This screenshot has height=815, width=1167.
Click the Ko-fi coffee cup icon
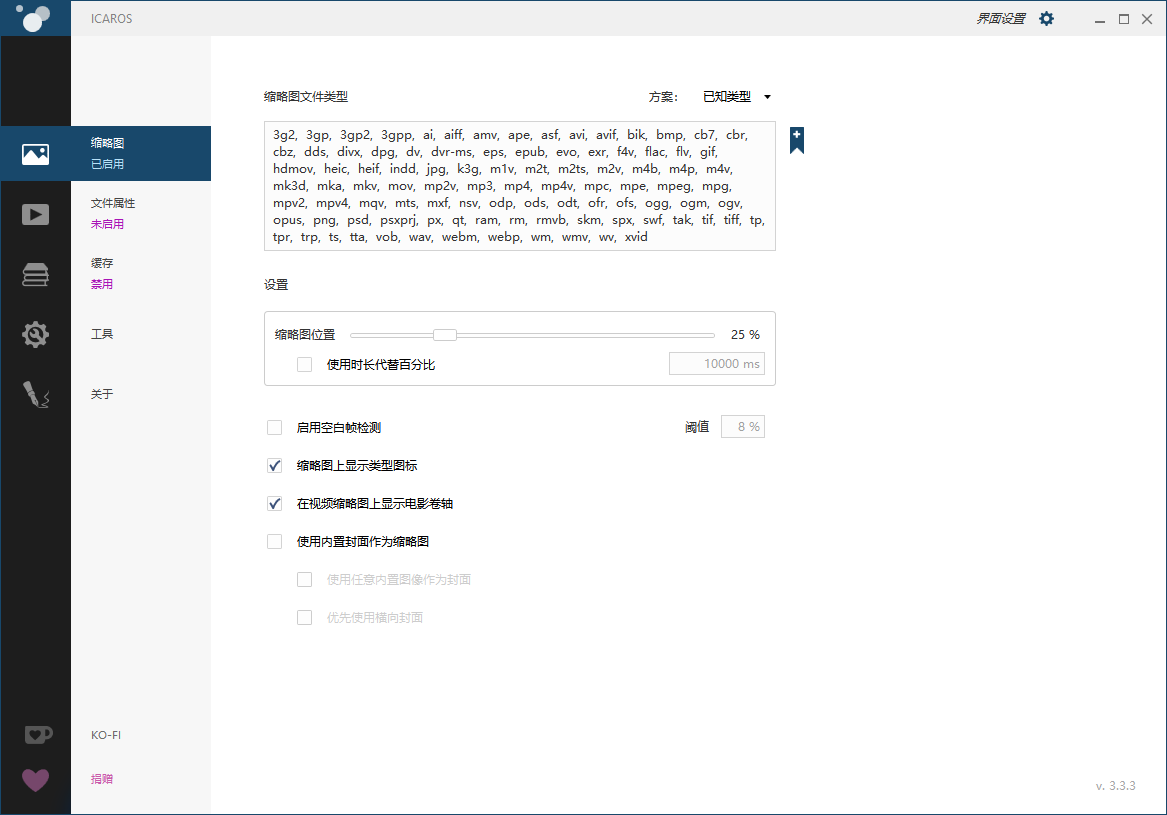(35, 735)
